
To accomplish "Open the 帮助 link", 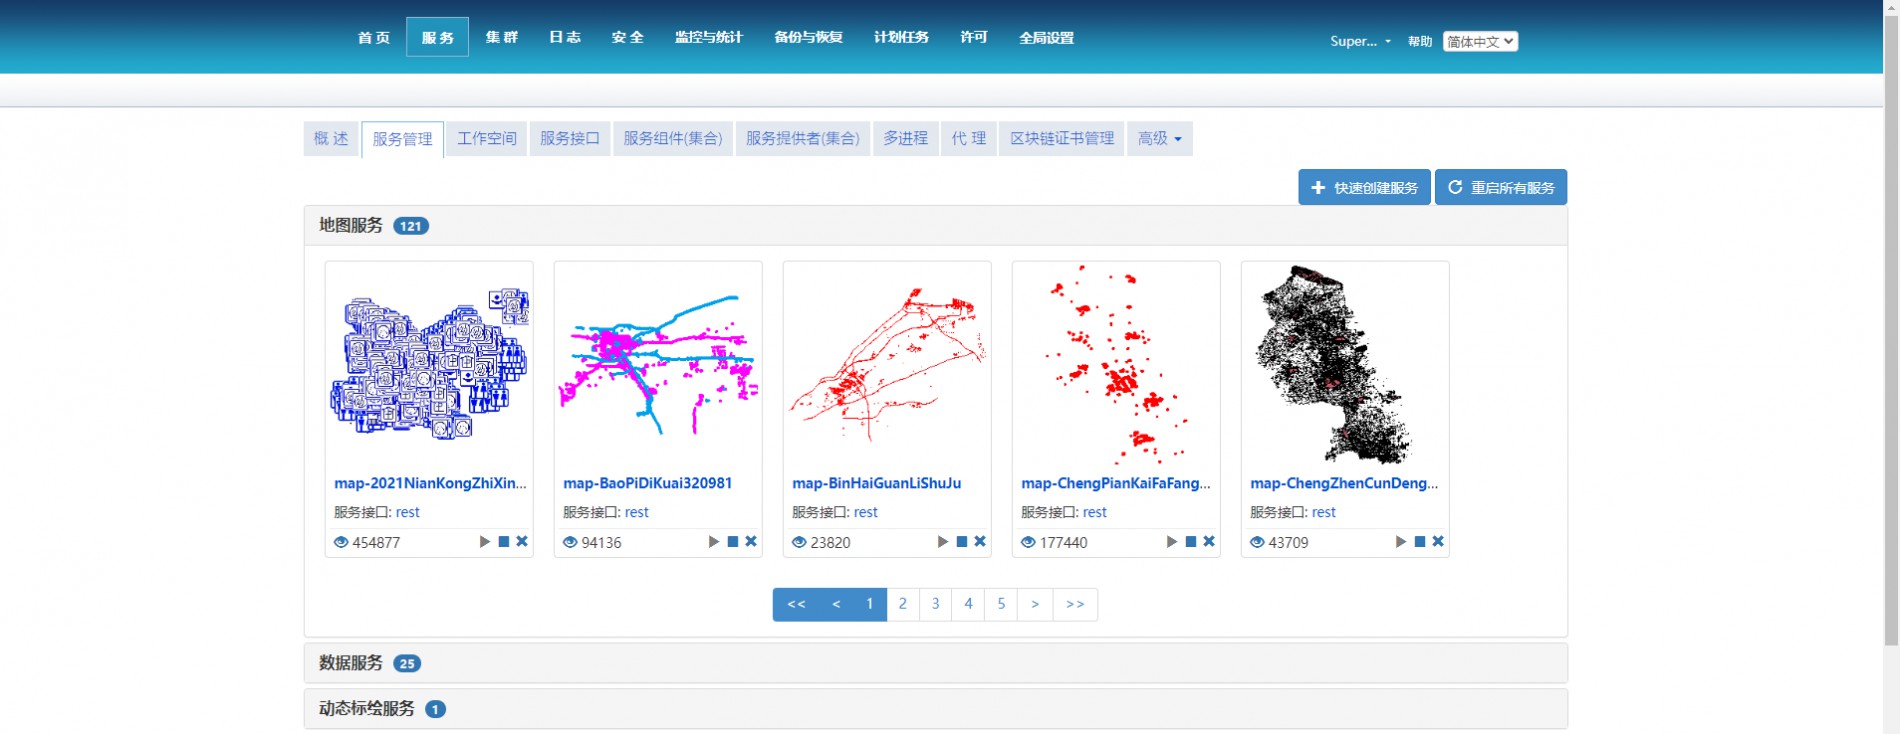I will point(1420,41).
